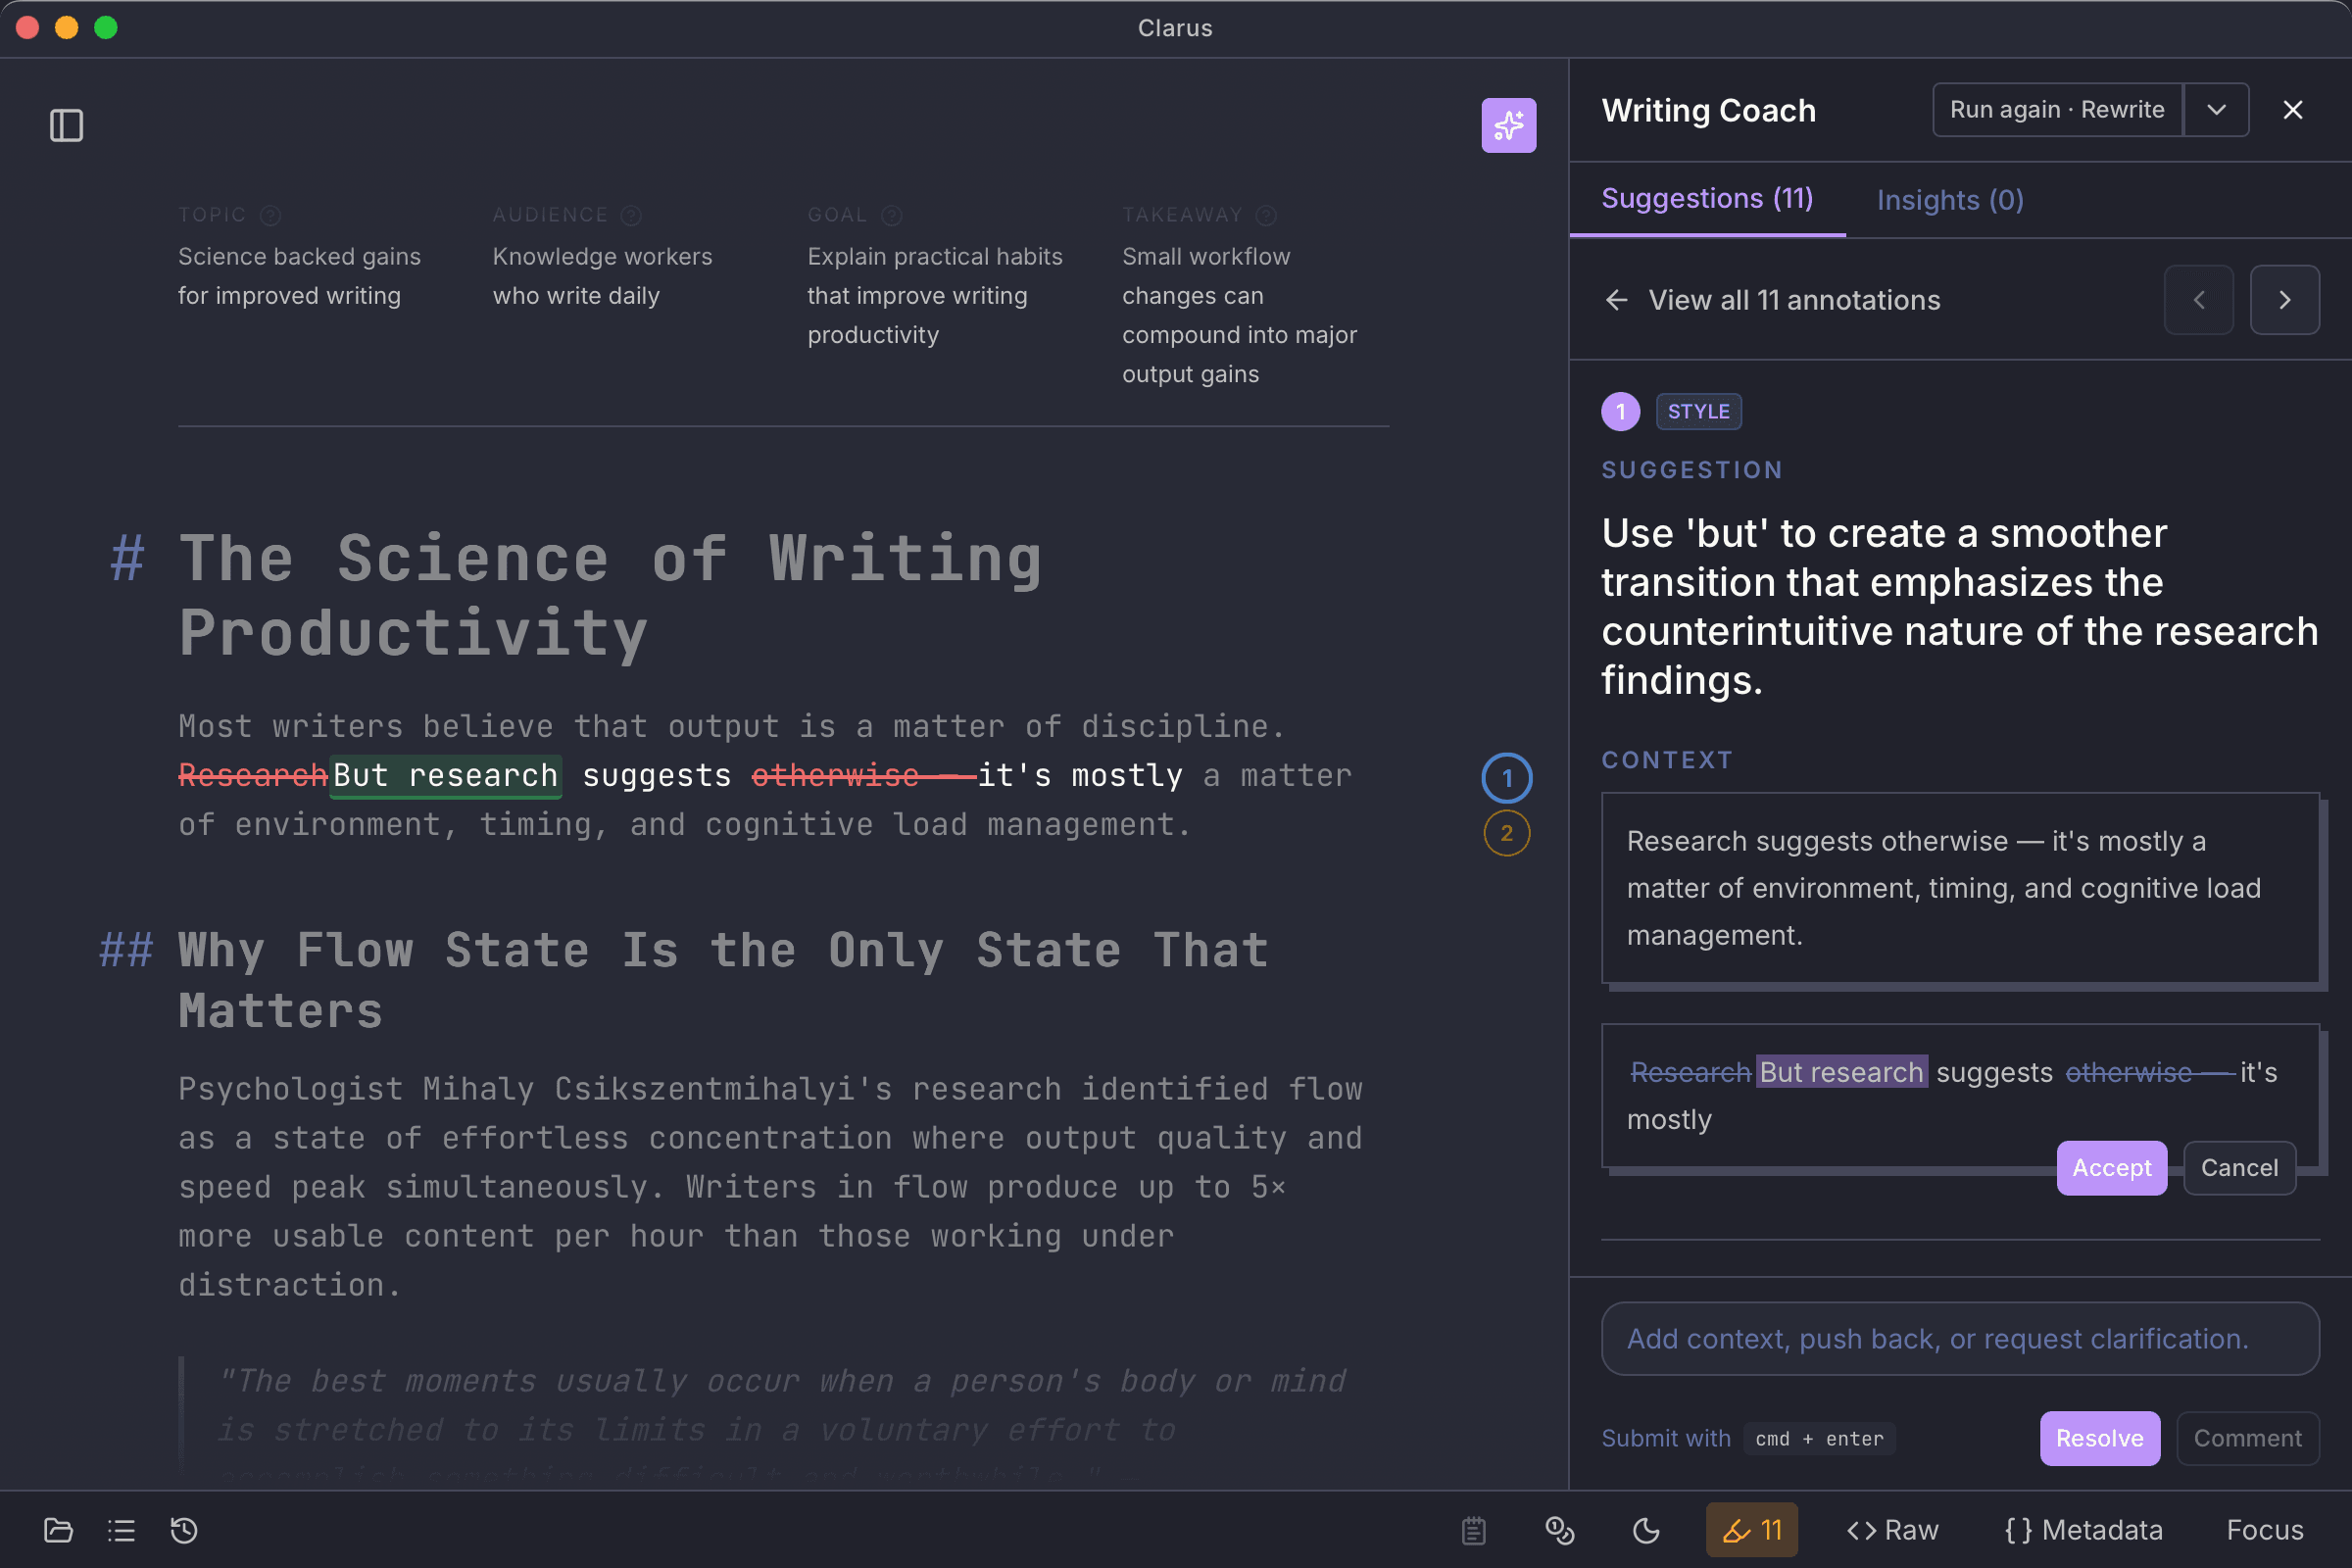Viewport: 2352px width, 1568px height.
Task: Select annotation marker 2 in the margin
Action: click(x=1506, y=833)
